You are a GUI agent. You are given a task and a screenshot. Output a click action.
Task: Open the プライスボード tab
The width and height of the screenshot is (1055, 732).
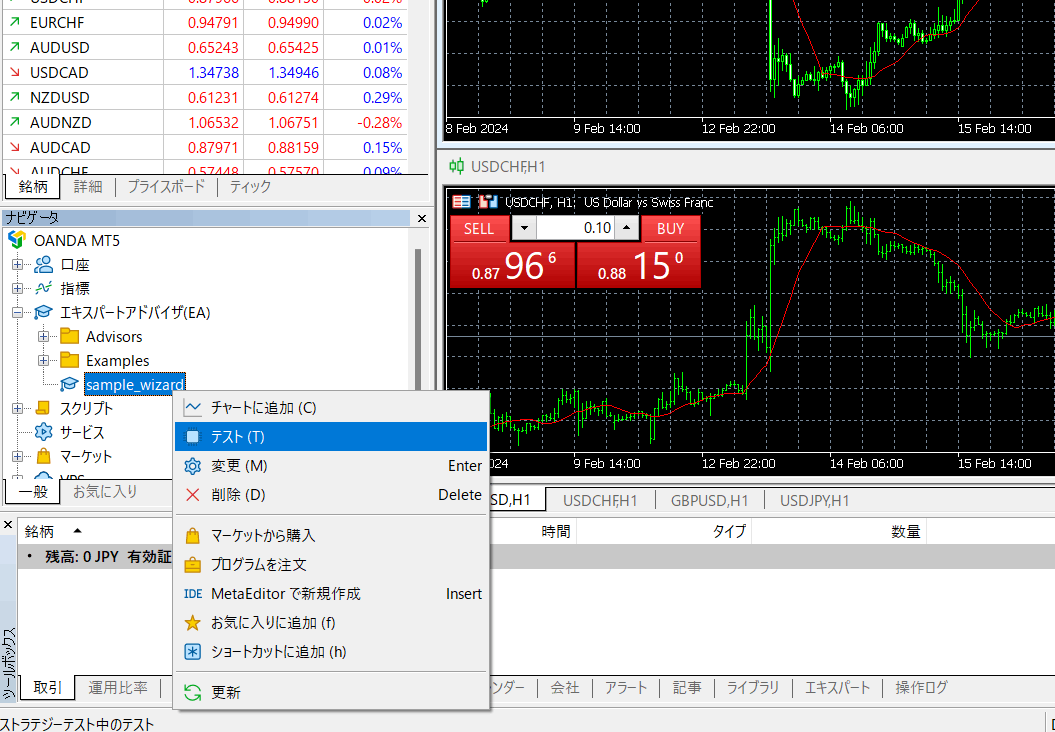point(166,186)
